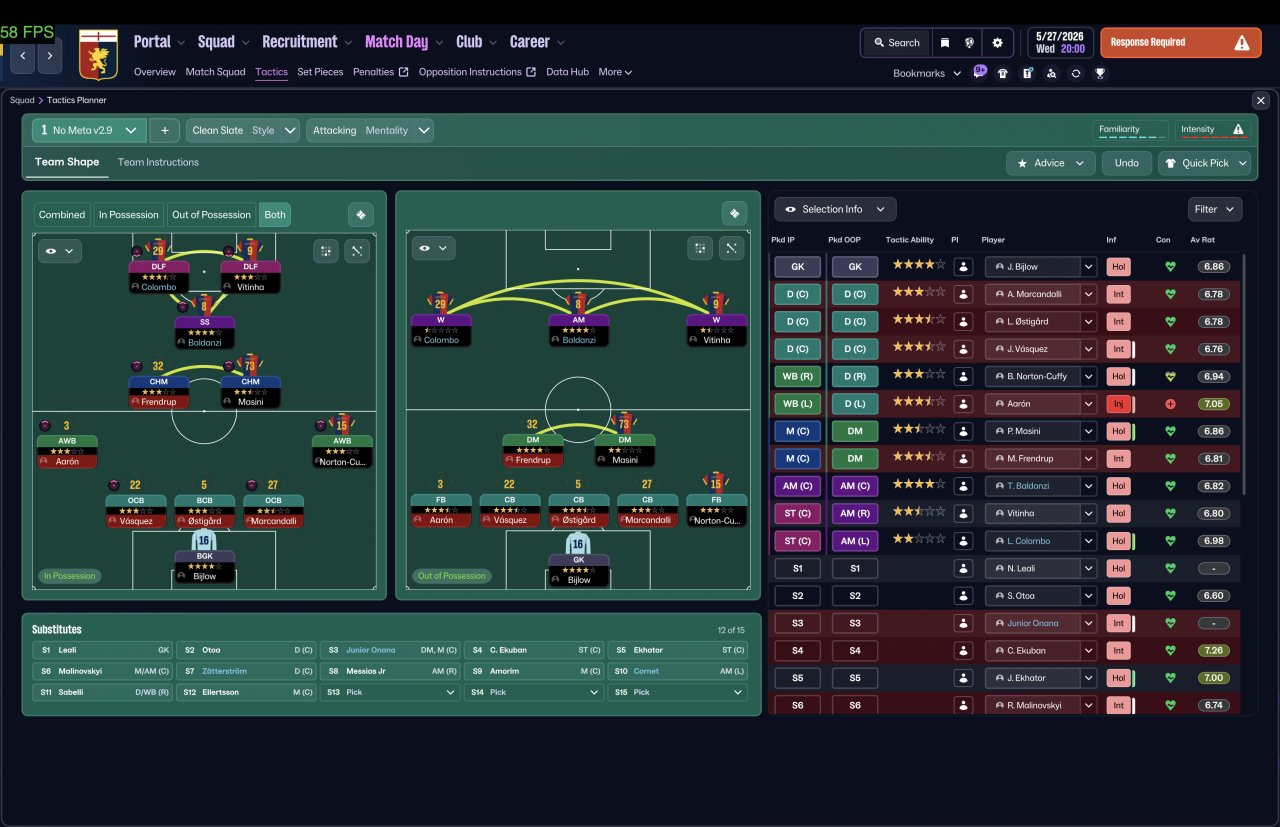
Task: Open the Match Day menu
Action: (x=402, y=42)
